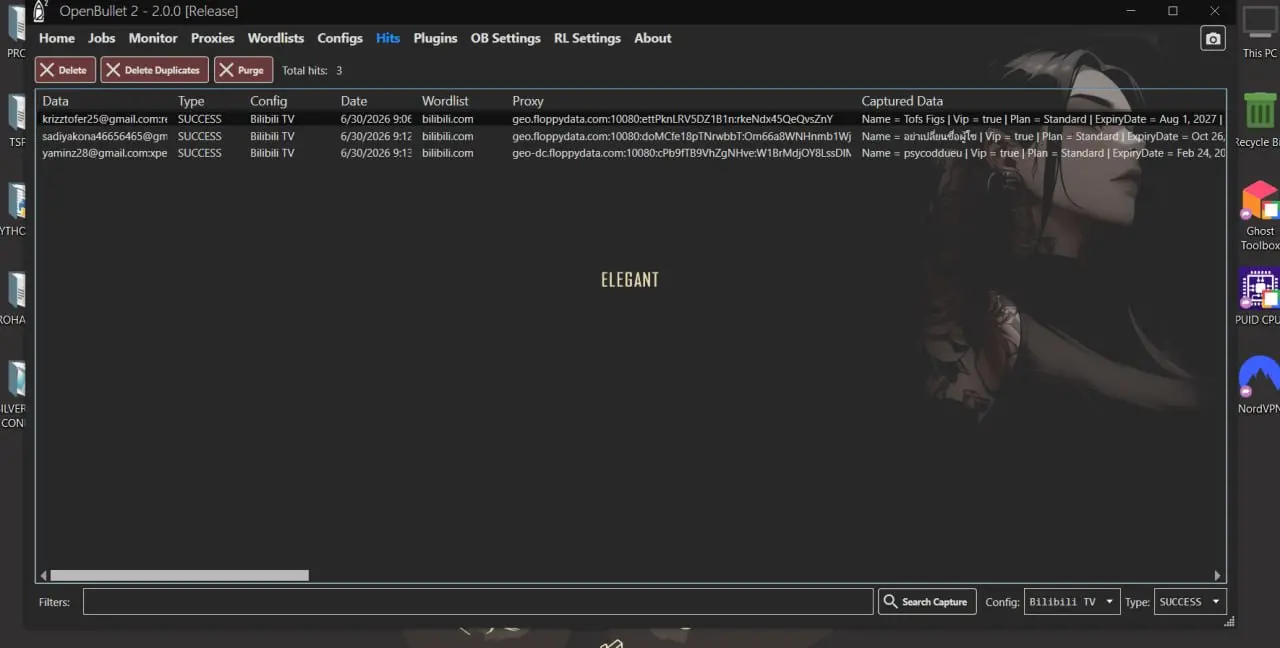Screen dimensions: 1280x648
Task: Open the Type filter dropdown showing SUCCESS
Action: 1190,602
